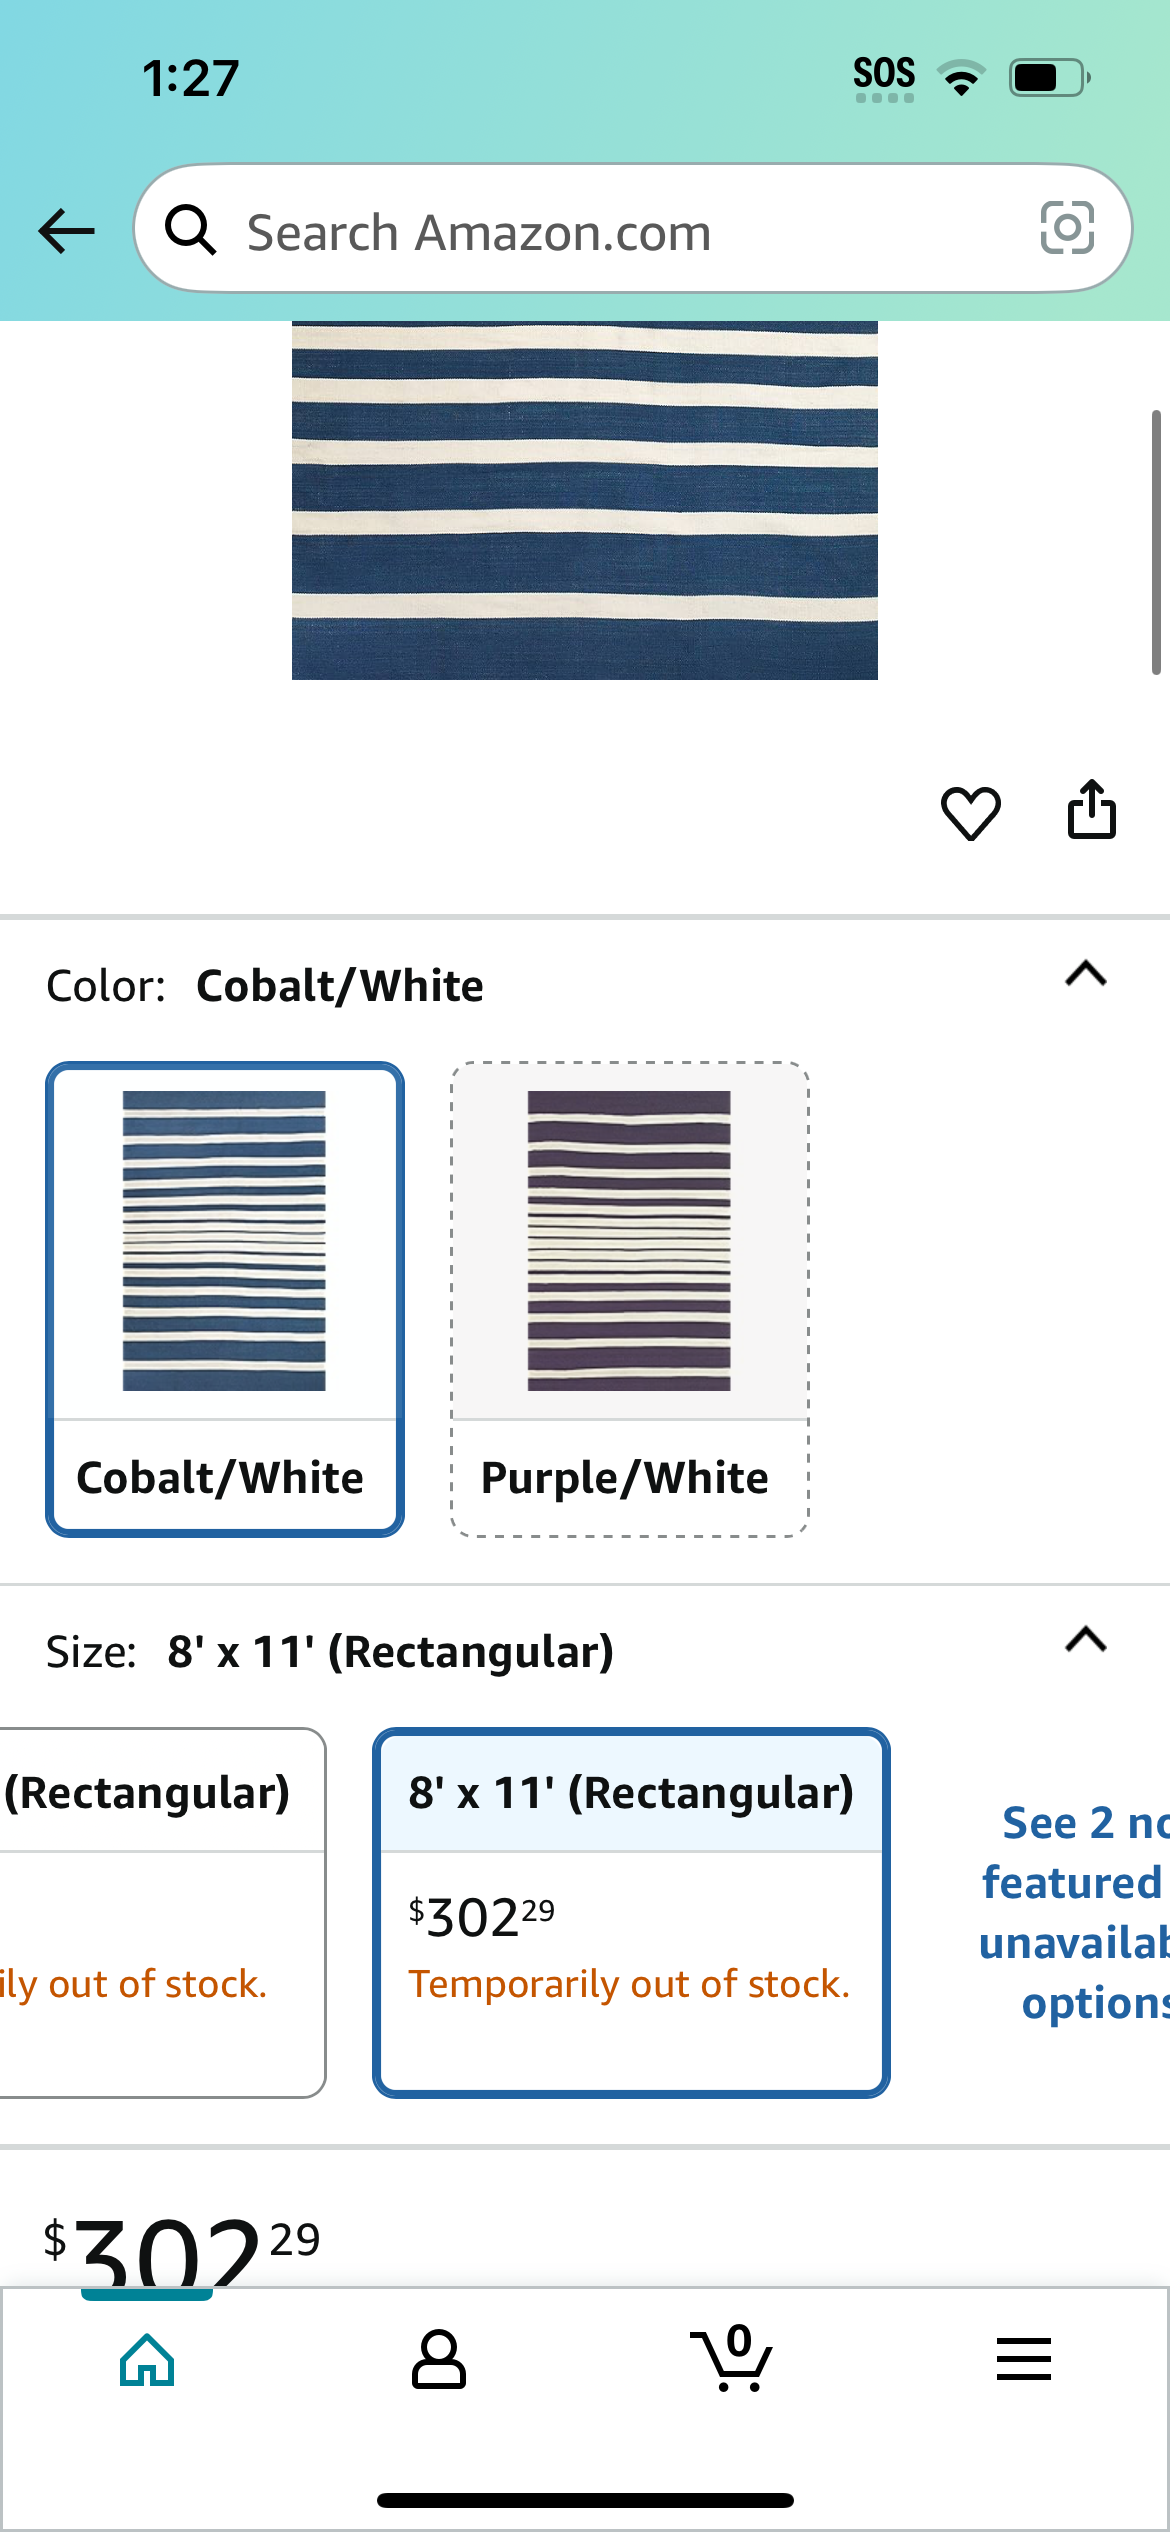Tap the magnifying glass search icon

click(190, 230)
